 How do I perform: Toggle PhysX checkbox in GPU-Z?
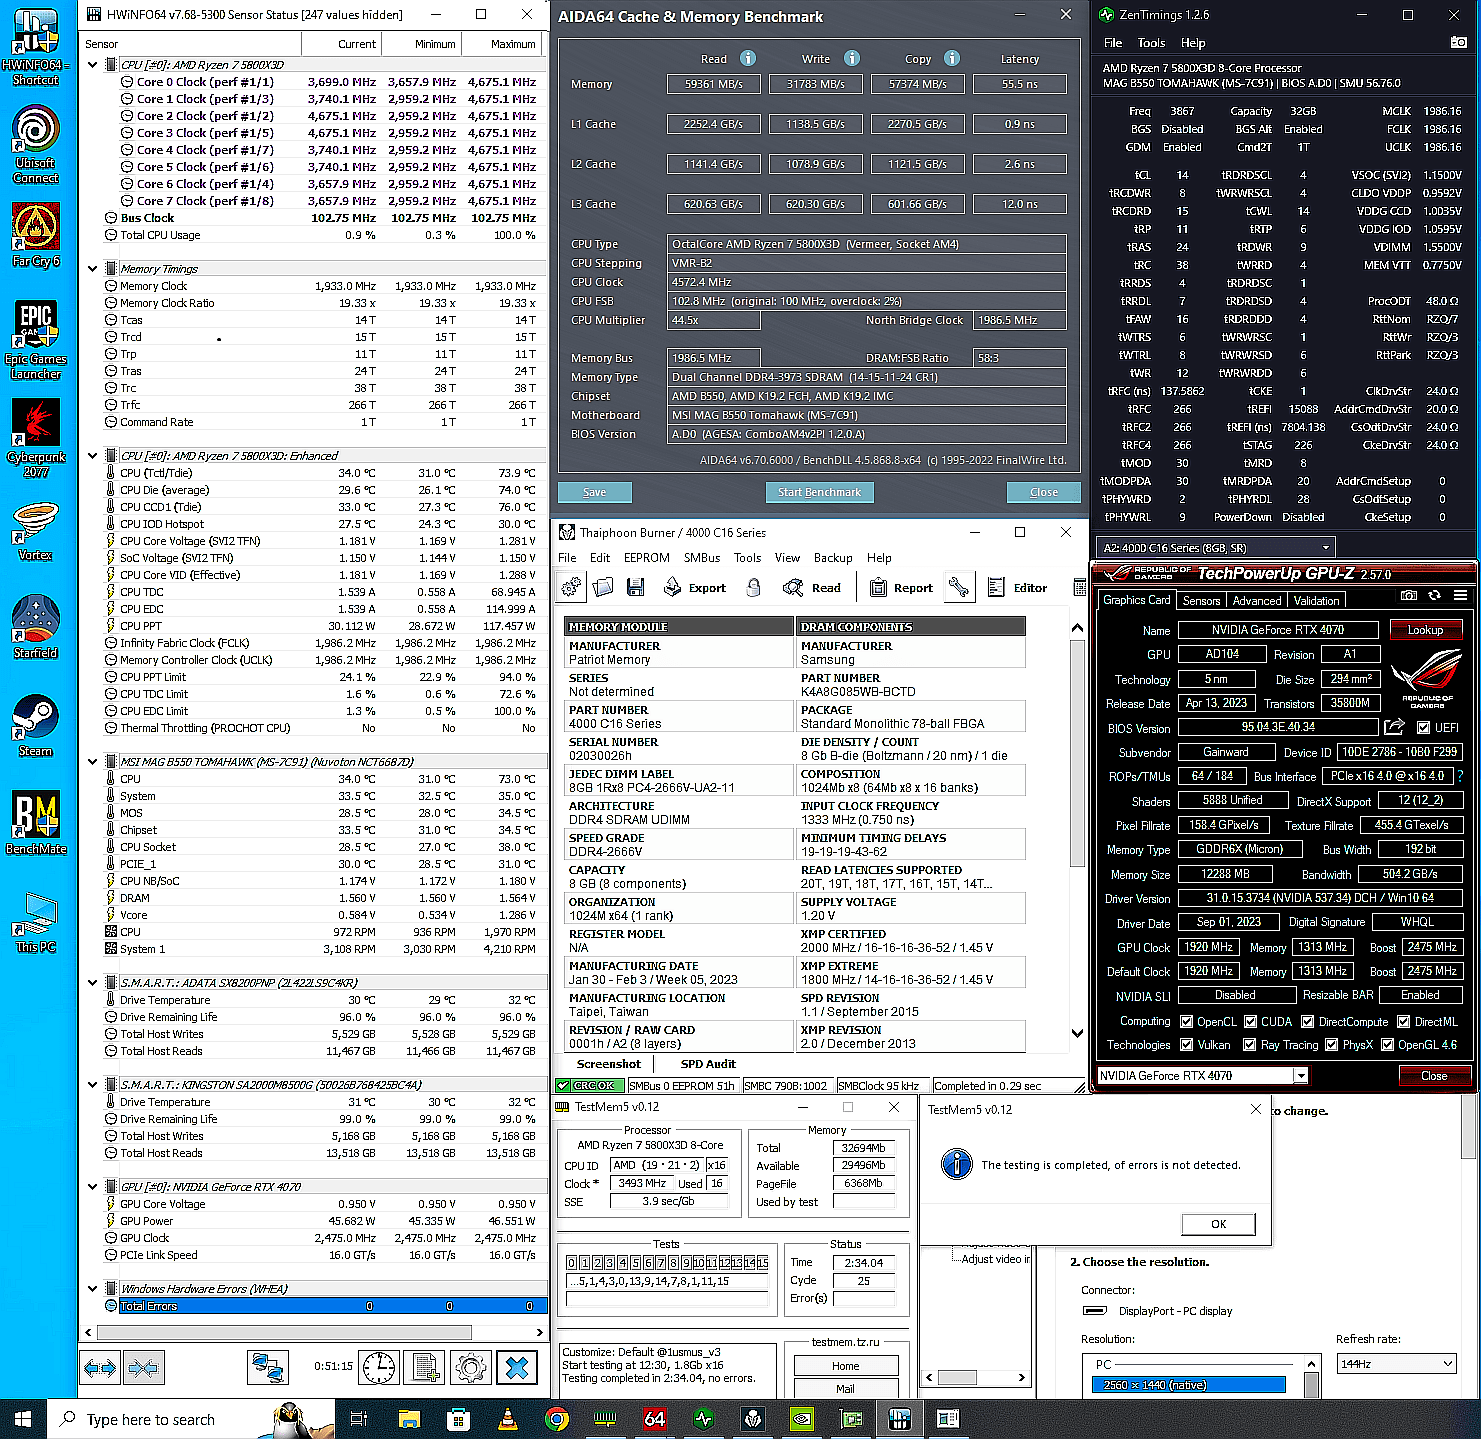click(1331, 1044)
